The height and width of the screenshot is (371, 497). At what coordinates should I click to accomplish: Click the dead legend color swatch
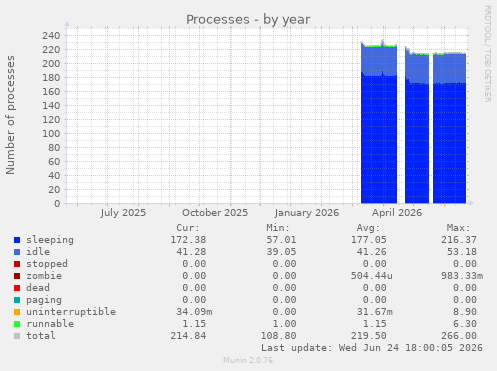17,288
